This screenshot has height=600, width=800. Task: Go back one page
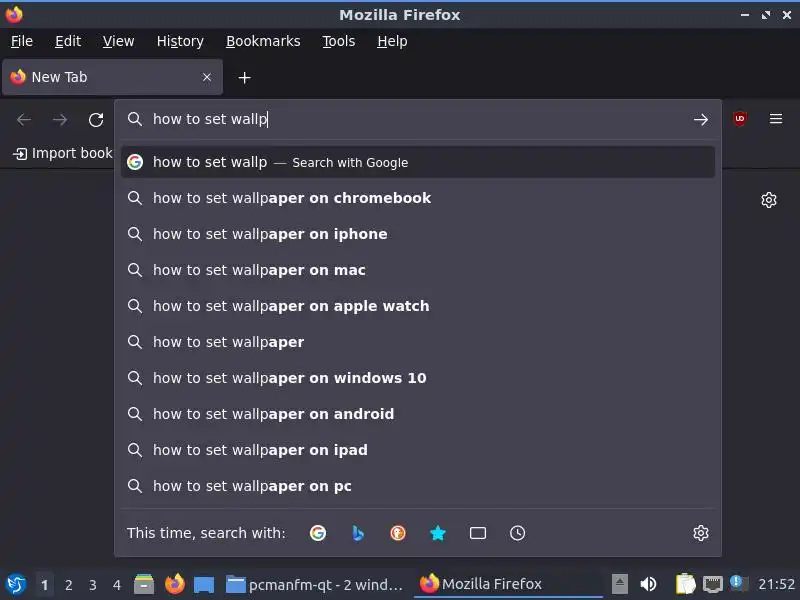(x=24, y=120)
